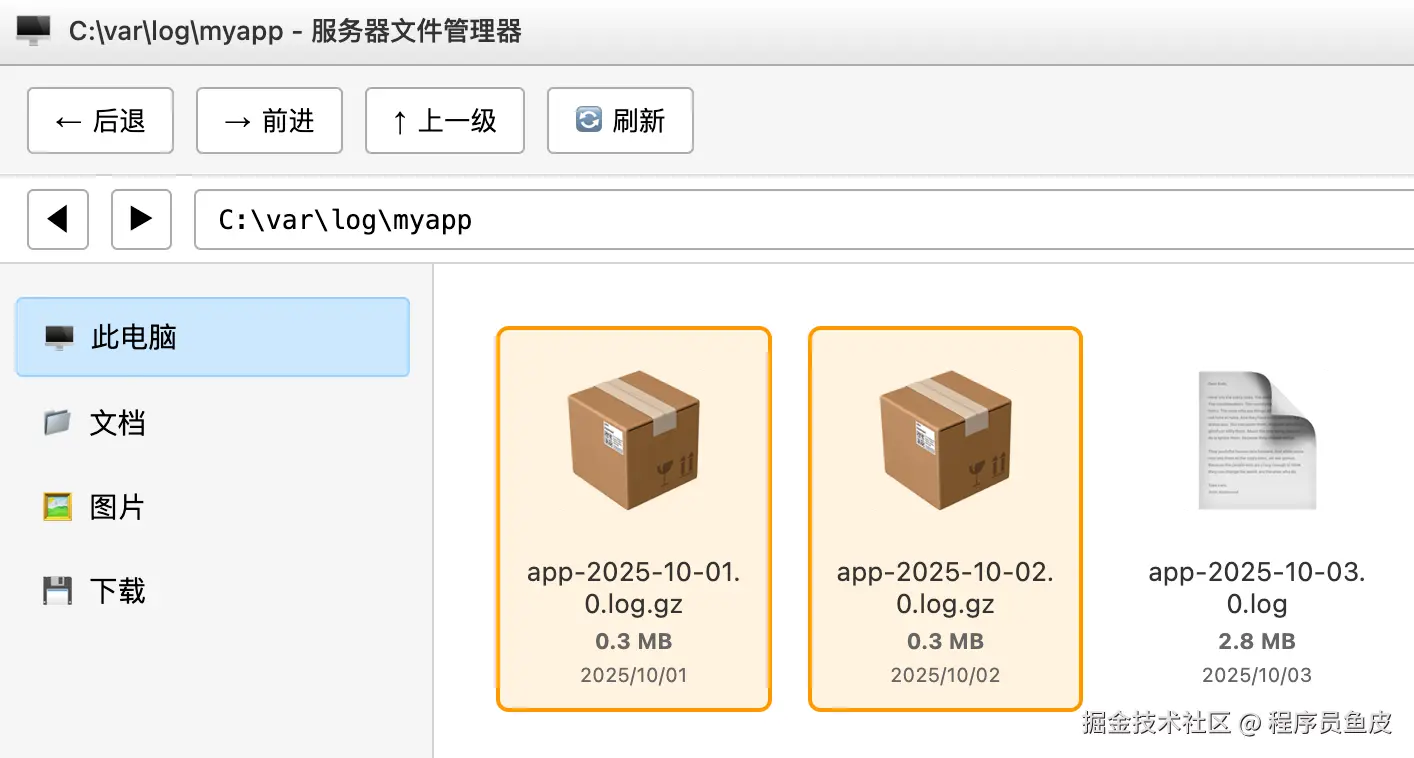This screenshot has height=758, width=1414.
Task: Click the app-2025-10-01.0.log.gz filename label
Action: click(634, 588)
